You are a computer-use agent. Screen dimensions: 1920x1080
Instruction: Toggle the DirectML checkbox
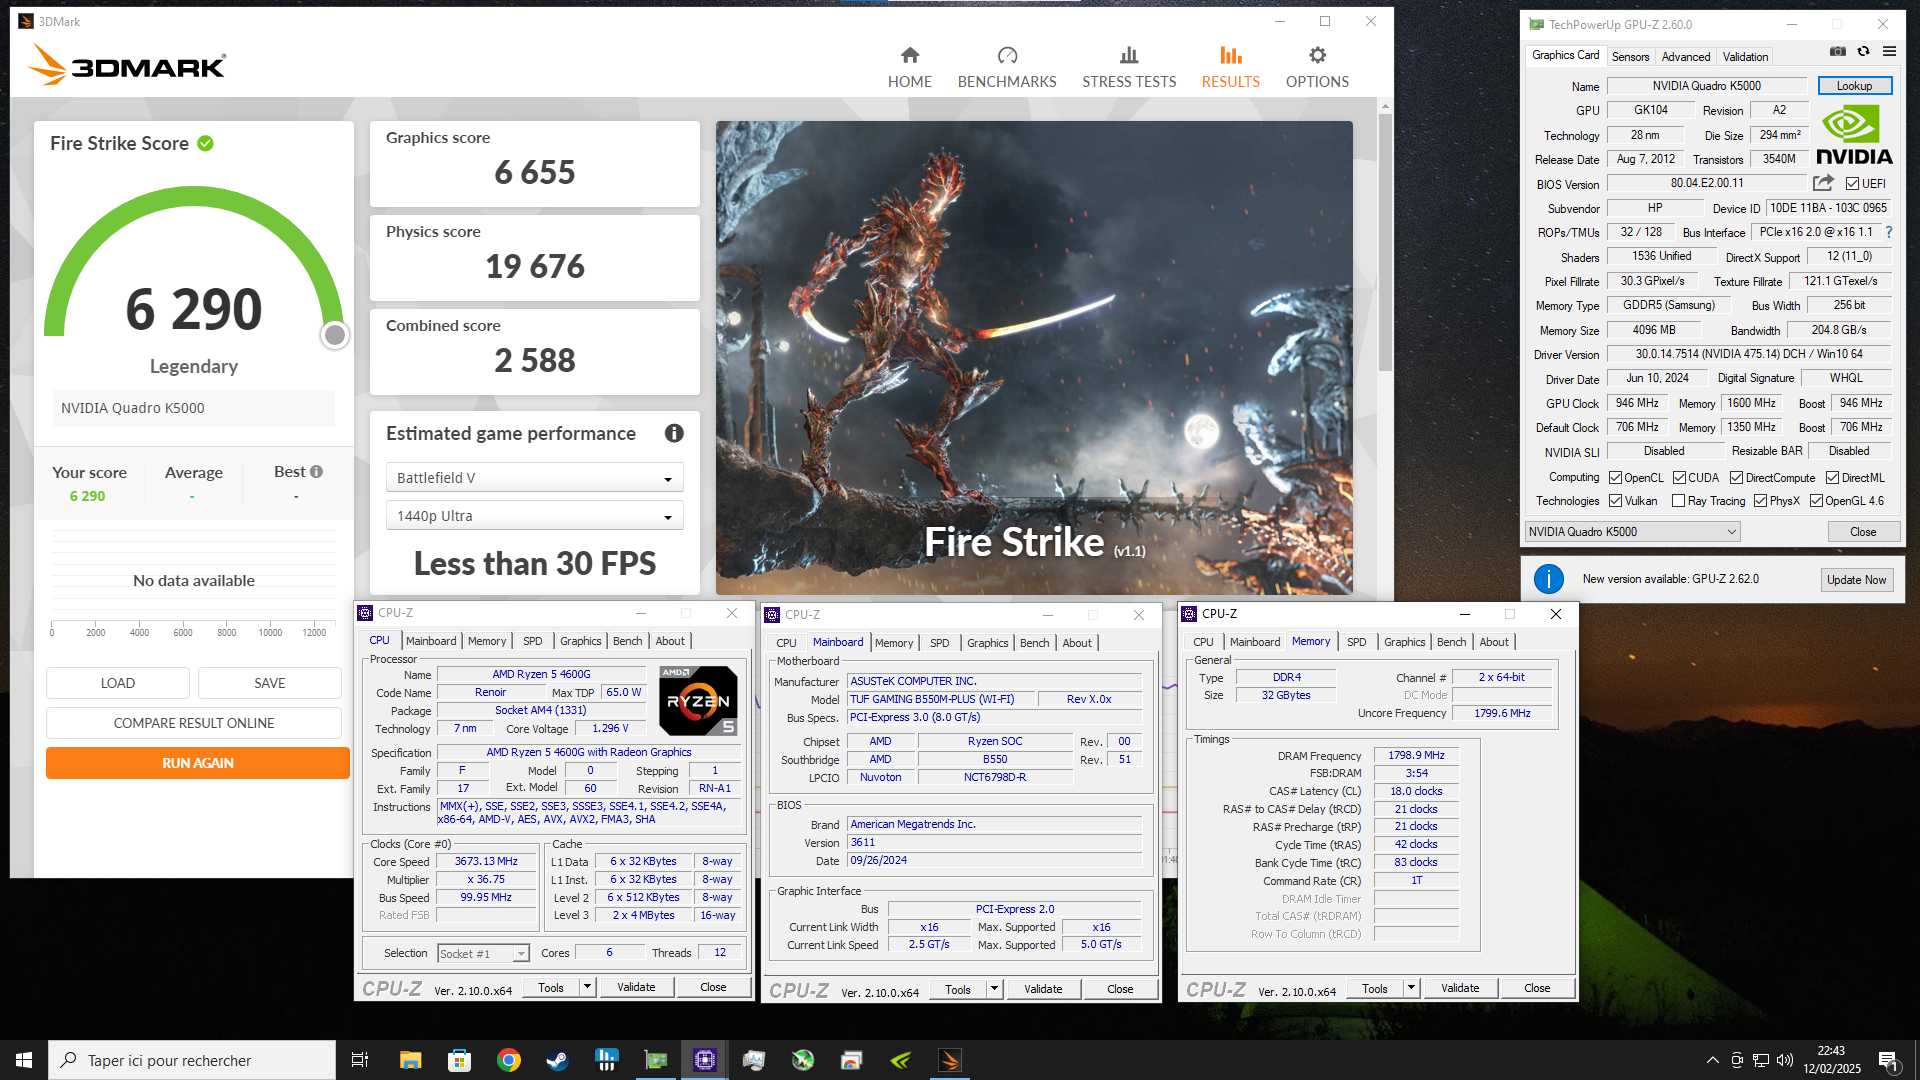point(1832,478)
